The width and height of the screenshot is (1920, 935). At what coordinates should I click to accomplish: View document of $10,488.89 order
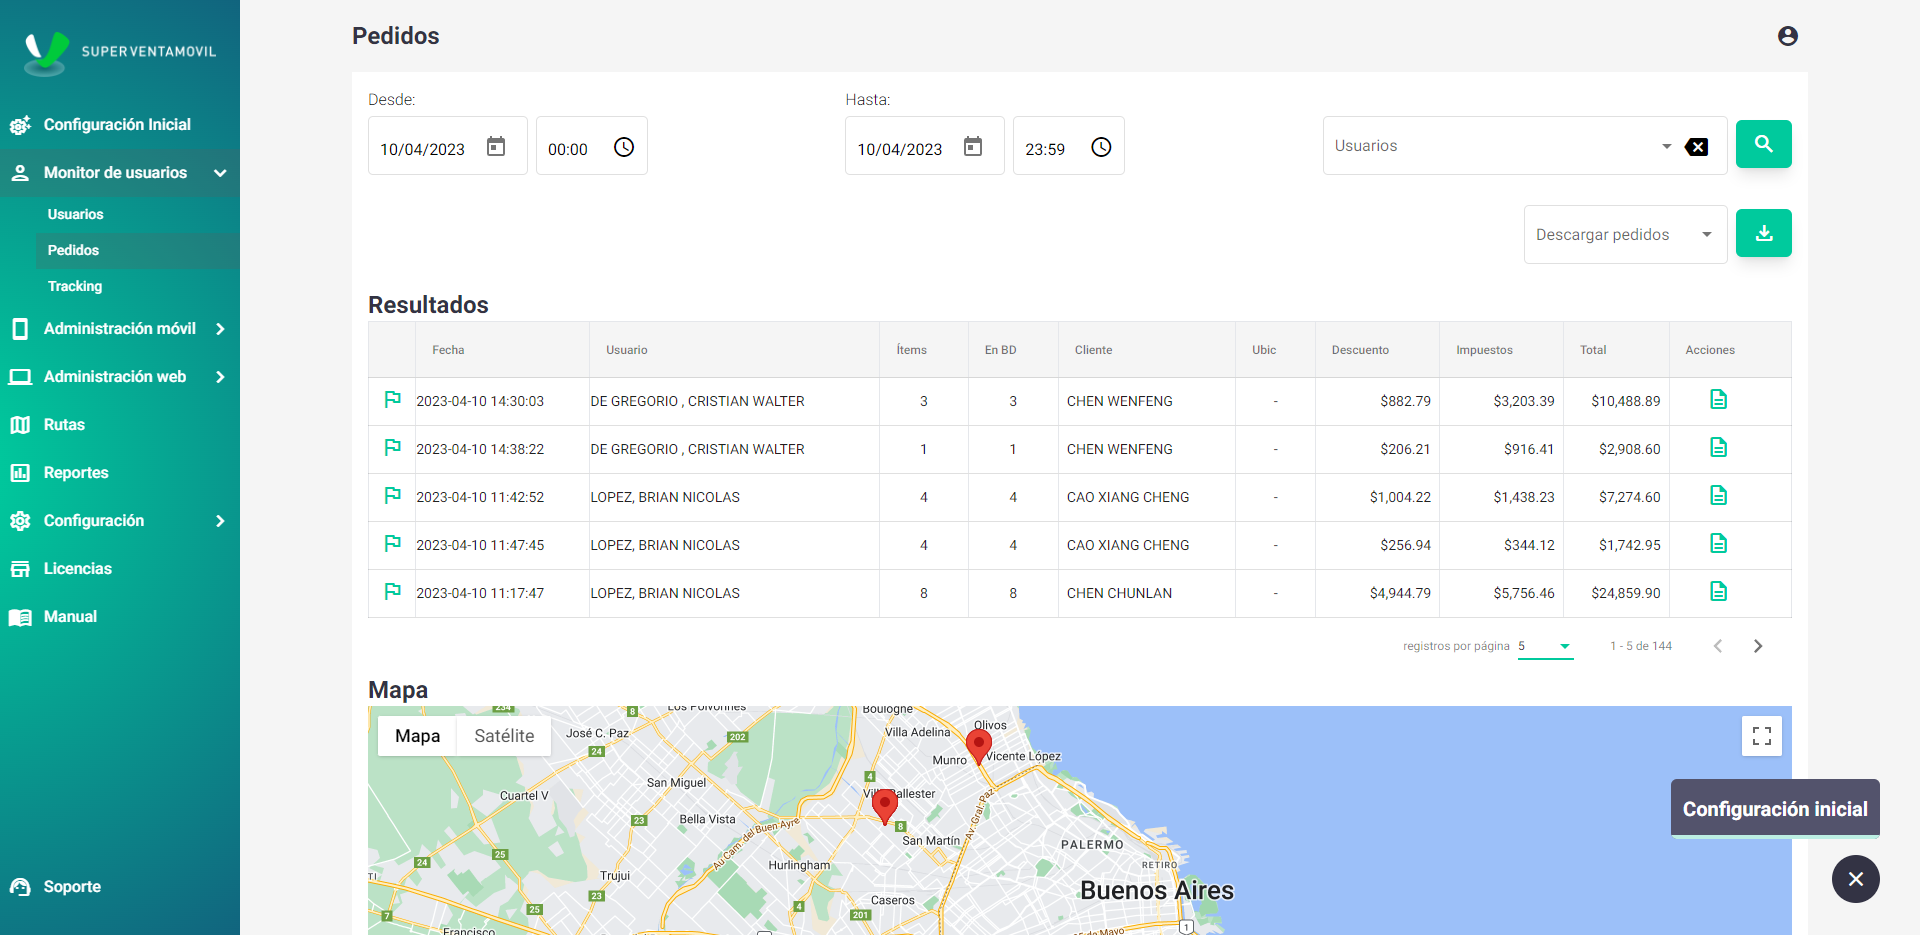pyautogui.click(x=1718, y=400)
